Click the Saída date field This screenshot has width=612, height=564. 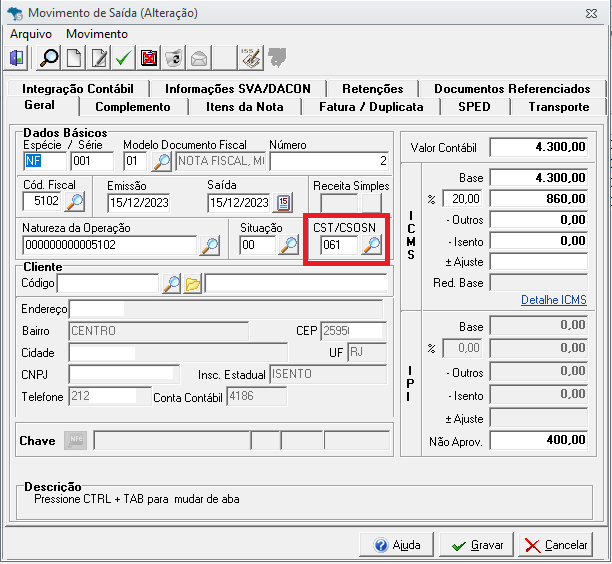[x=239, y=203]
